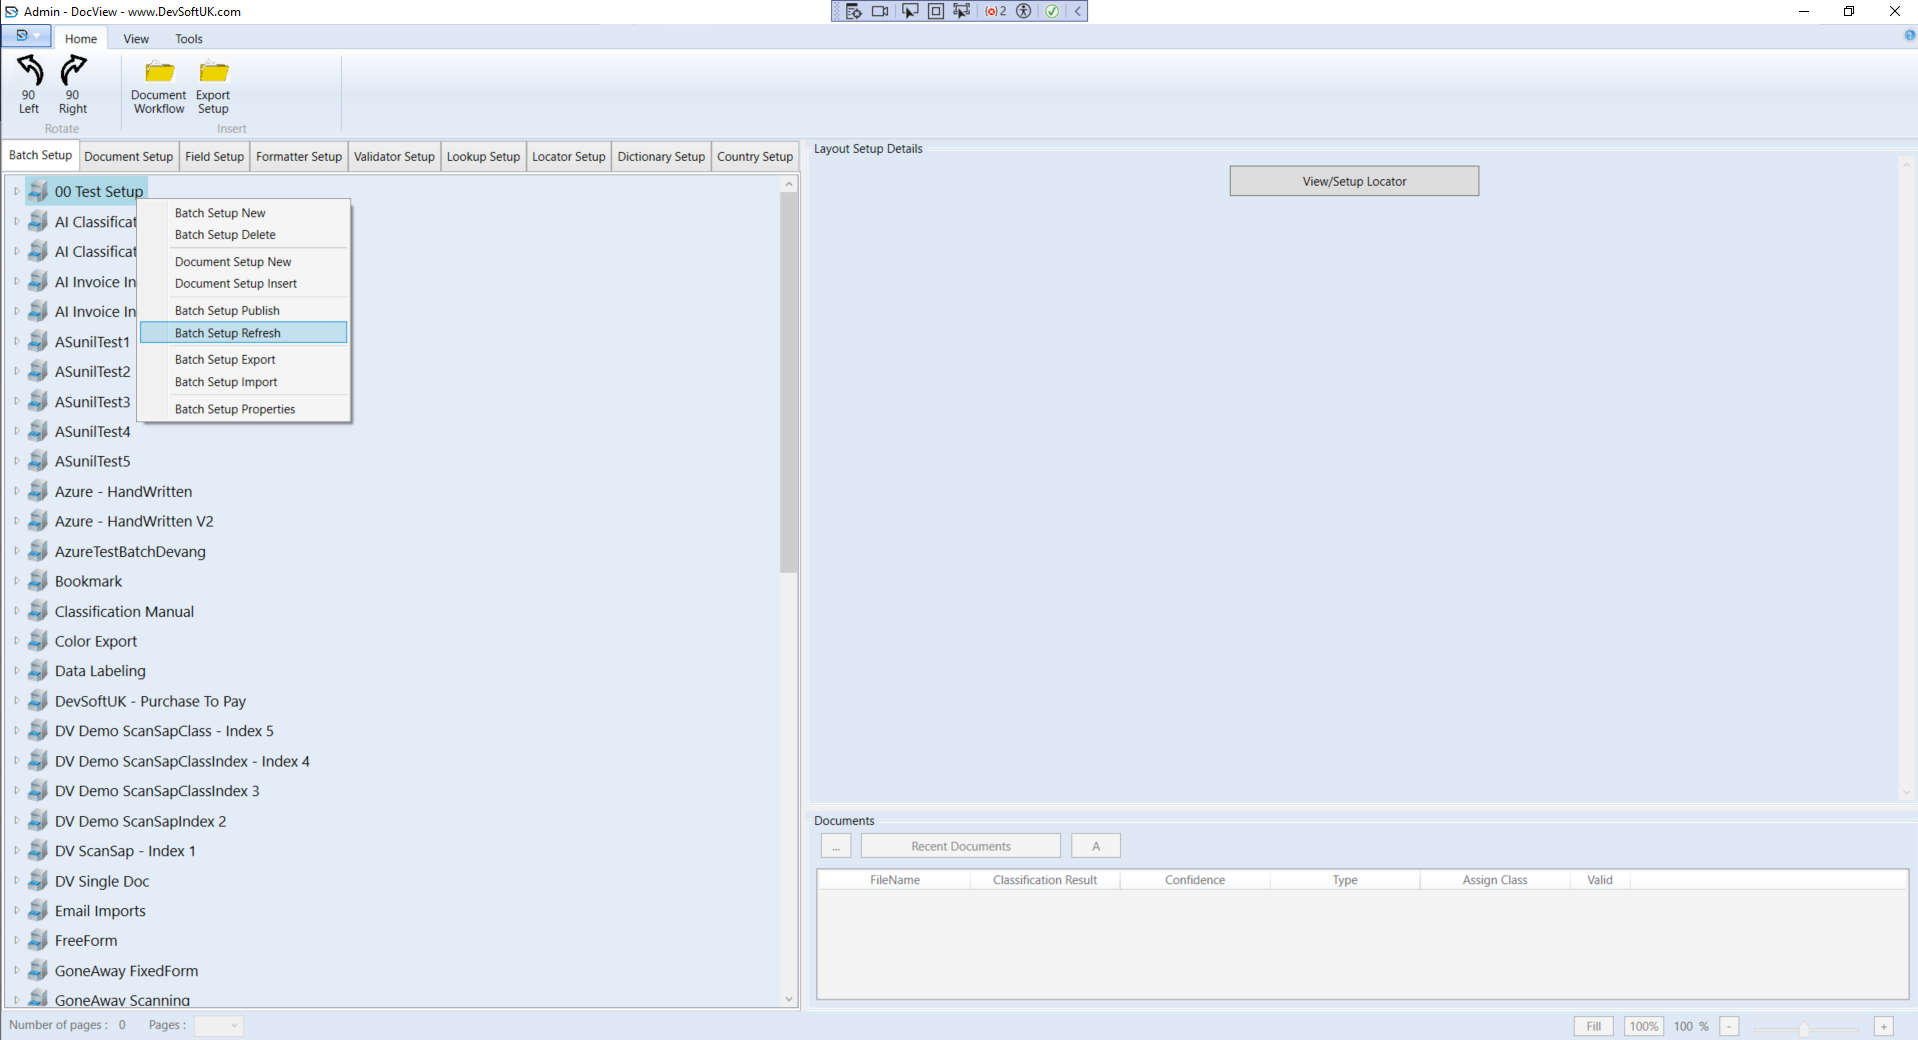Viewport: 1918px width, 1040px height.
Task: Open the Pages dropdown in status bar
Action: coord(219,1025)
